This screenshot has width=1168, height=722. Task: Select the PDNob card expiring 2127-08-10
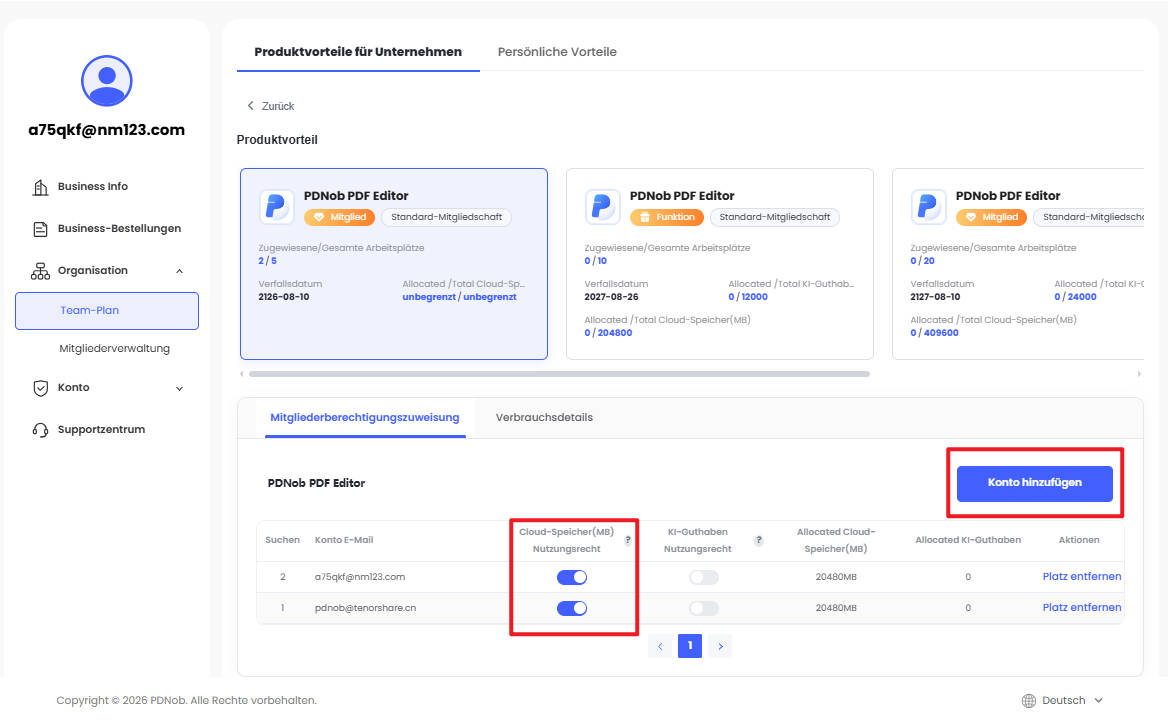click(x=1018, y=264)
